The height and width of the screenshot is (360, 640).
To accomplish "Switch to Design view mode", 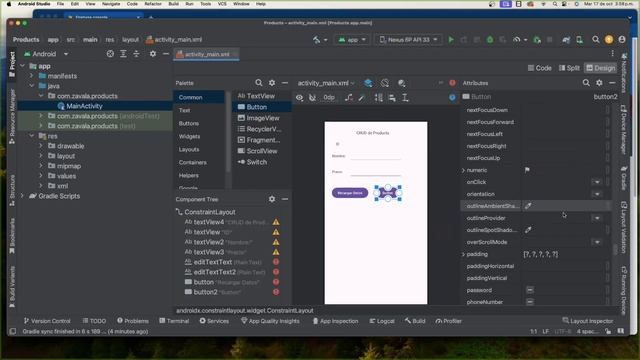I will (600, 68).
